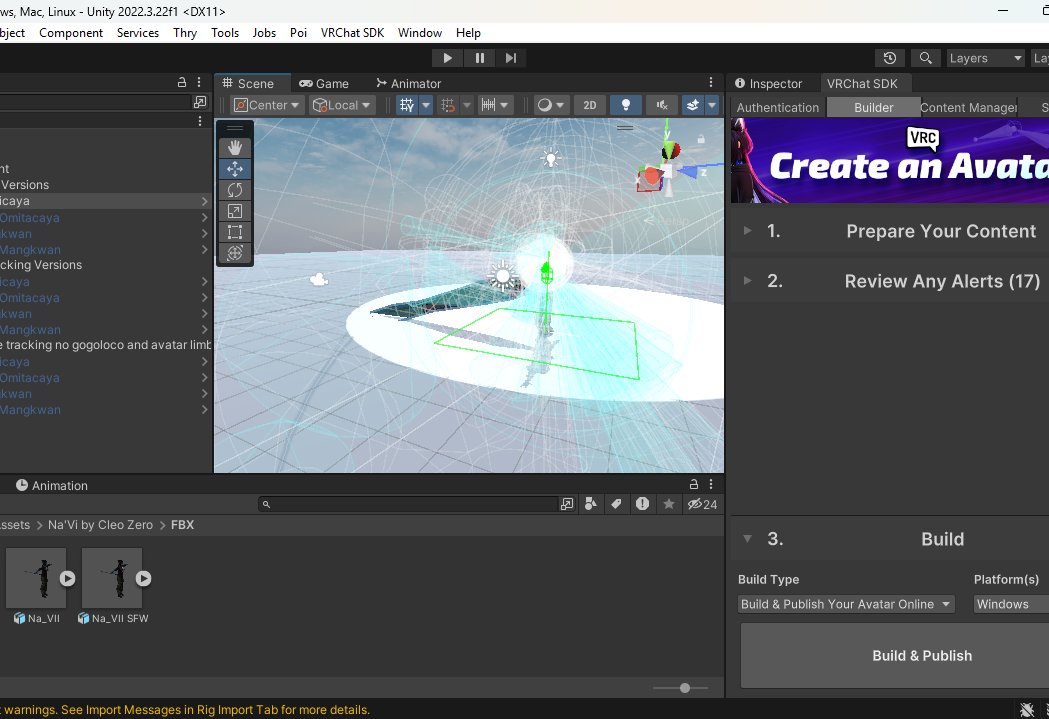This screenshot has height=719, width=1049.
Task: Open the Hierarchy panel three-dot menu
Action: pos(199,82)
